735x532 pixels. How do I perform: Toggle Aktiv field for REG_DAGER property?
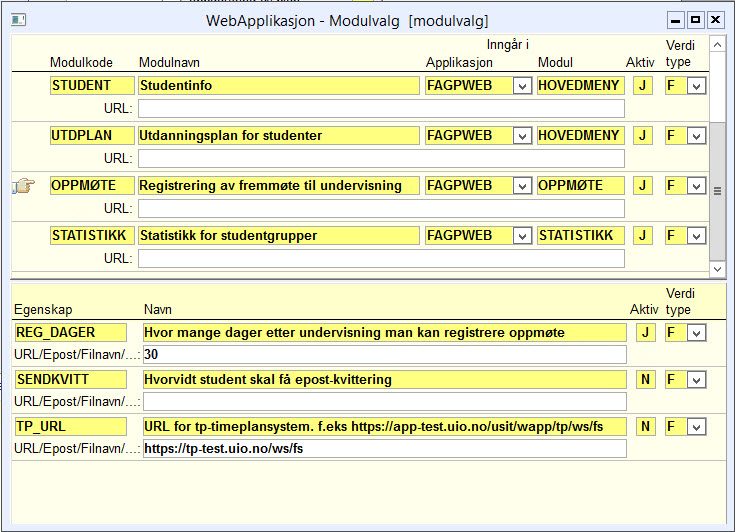coord(645,333)
